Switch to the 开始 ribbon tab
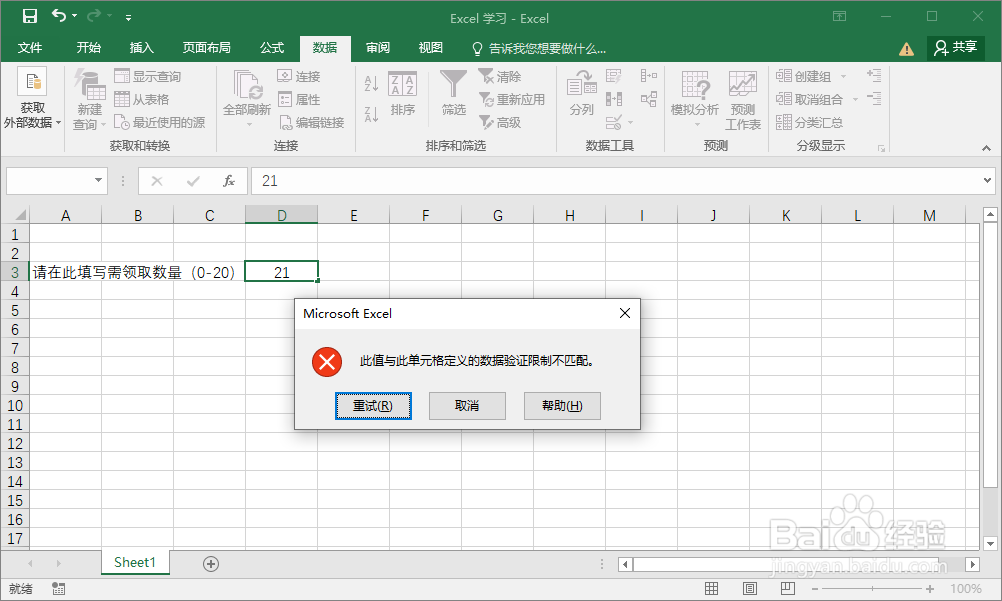 click(88, 48)
